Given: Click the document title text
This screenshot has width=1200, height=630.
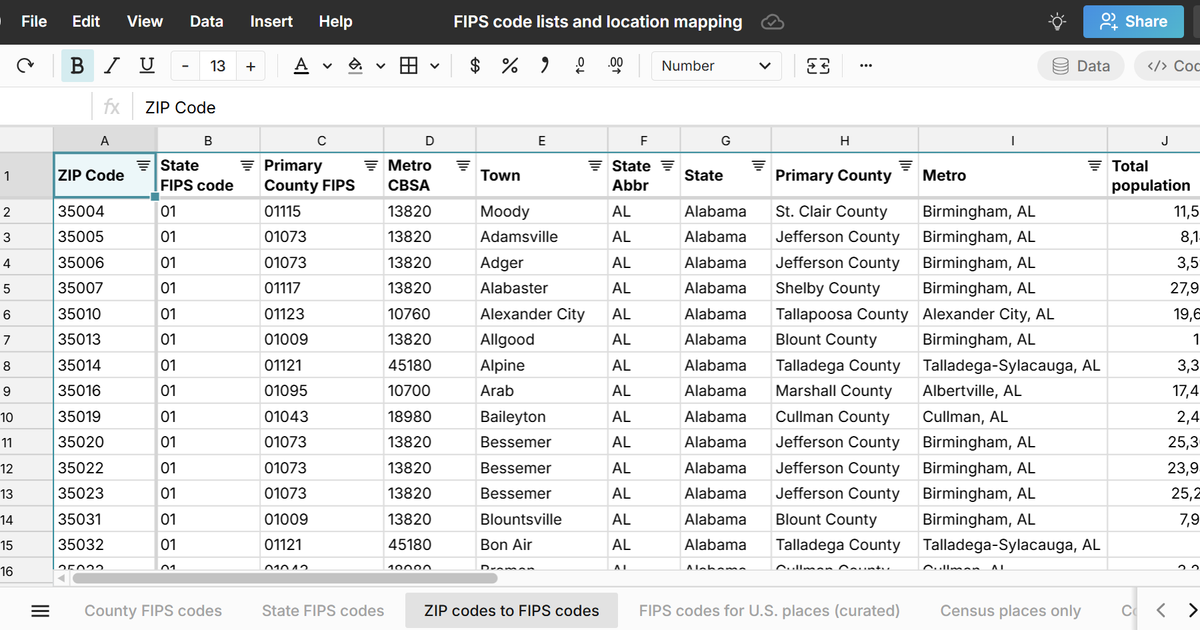Looking at the screenshot, I should (x=598, y=21).
